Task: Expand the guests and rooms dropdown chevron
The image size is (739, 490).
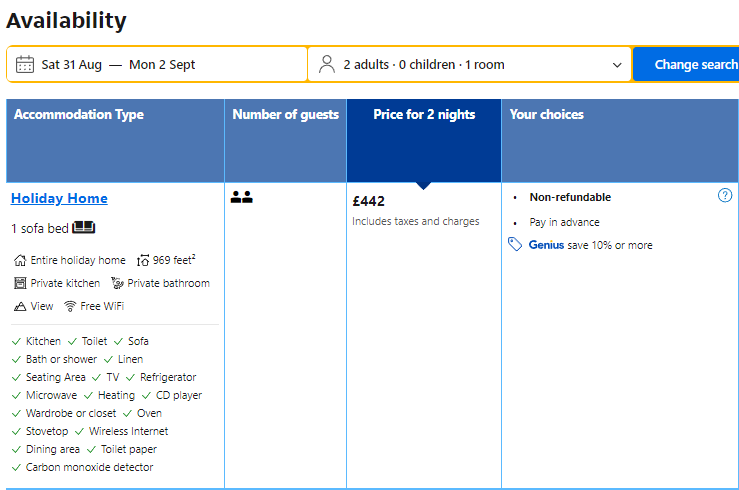Action: tap(617, 65)
